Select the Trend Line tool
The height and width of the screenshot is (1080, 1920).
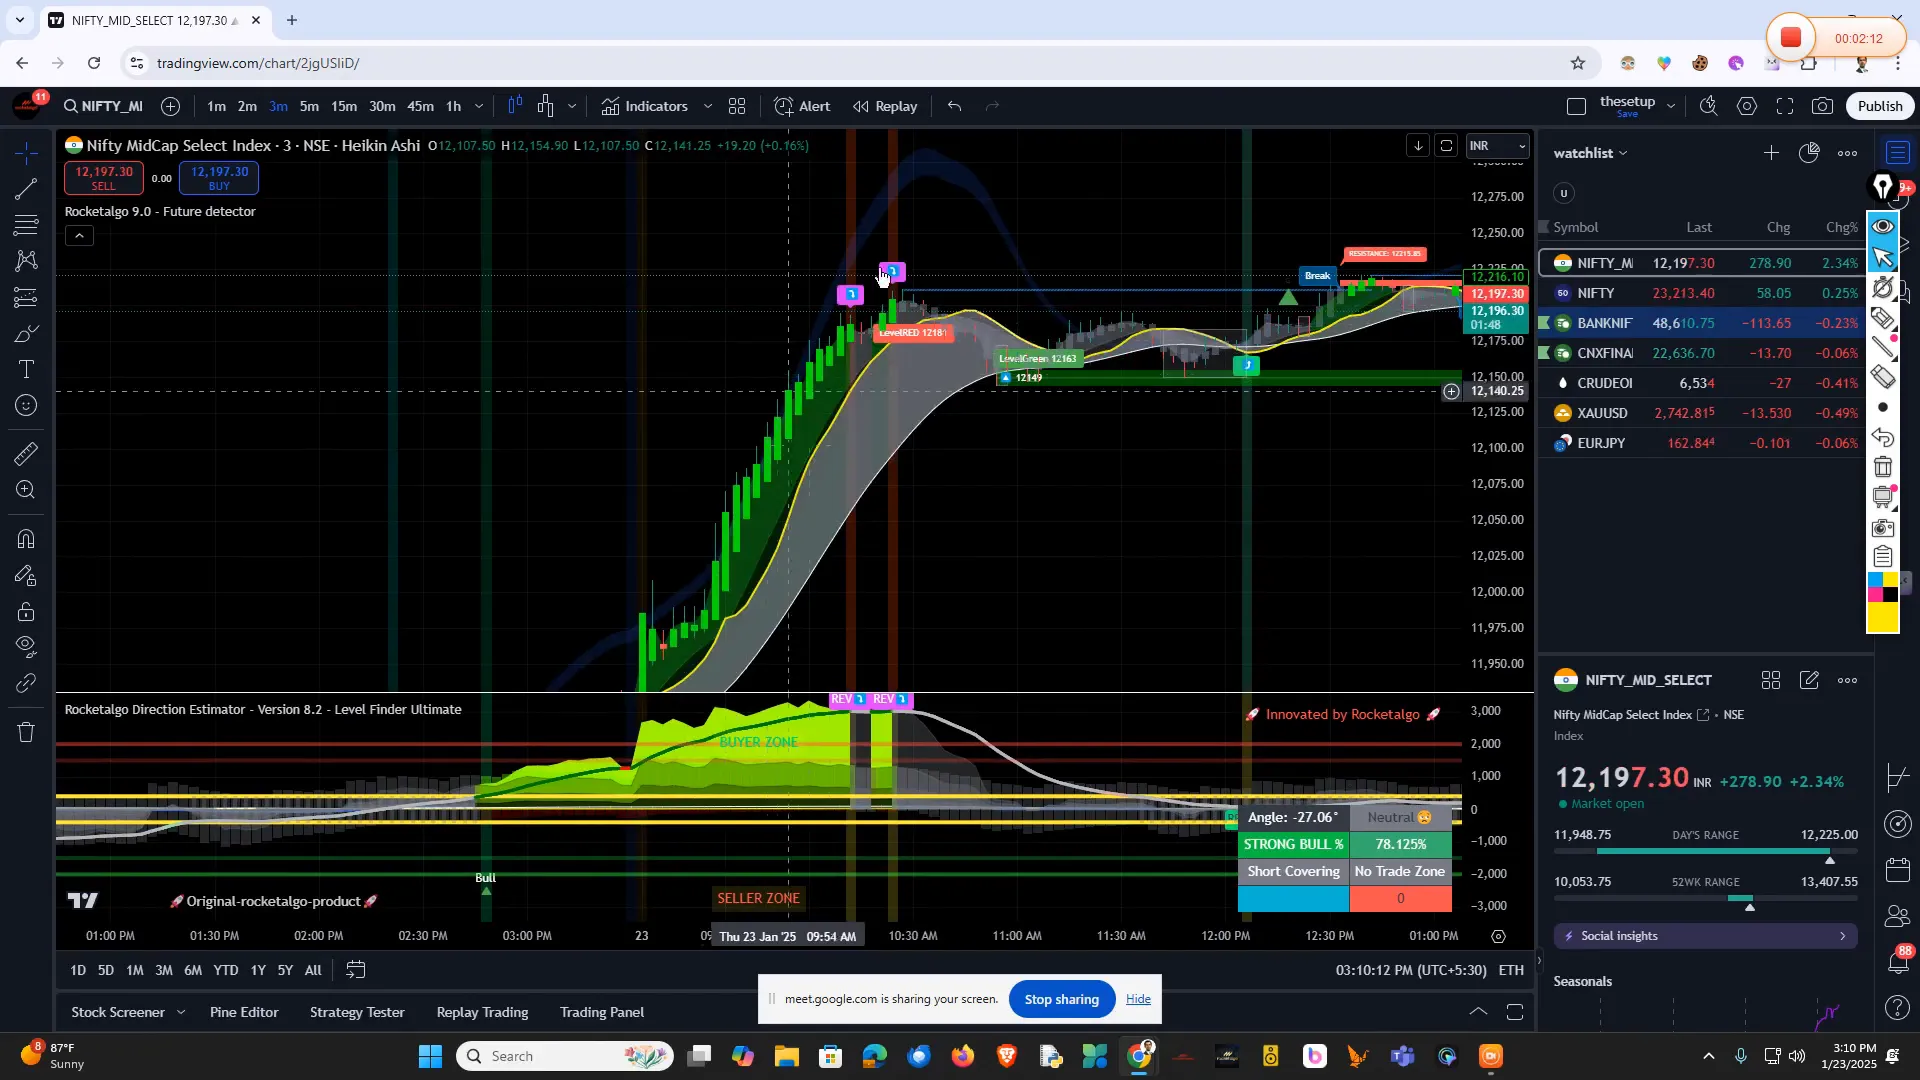(25, 191)
